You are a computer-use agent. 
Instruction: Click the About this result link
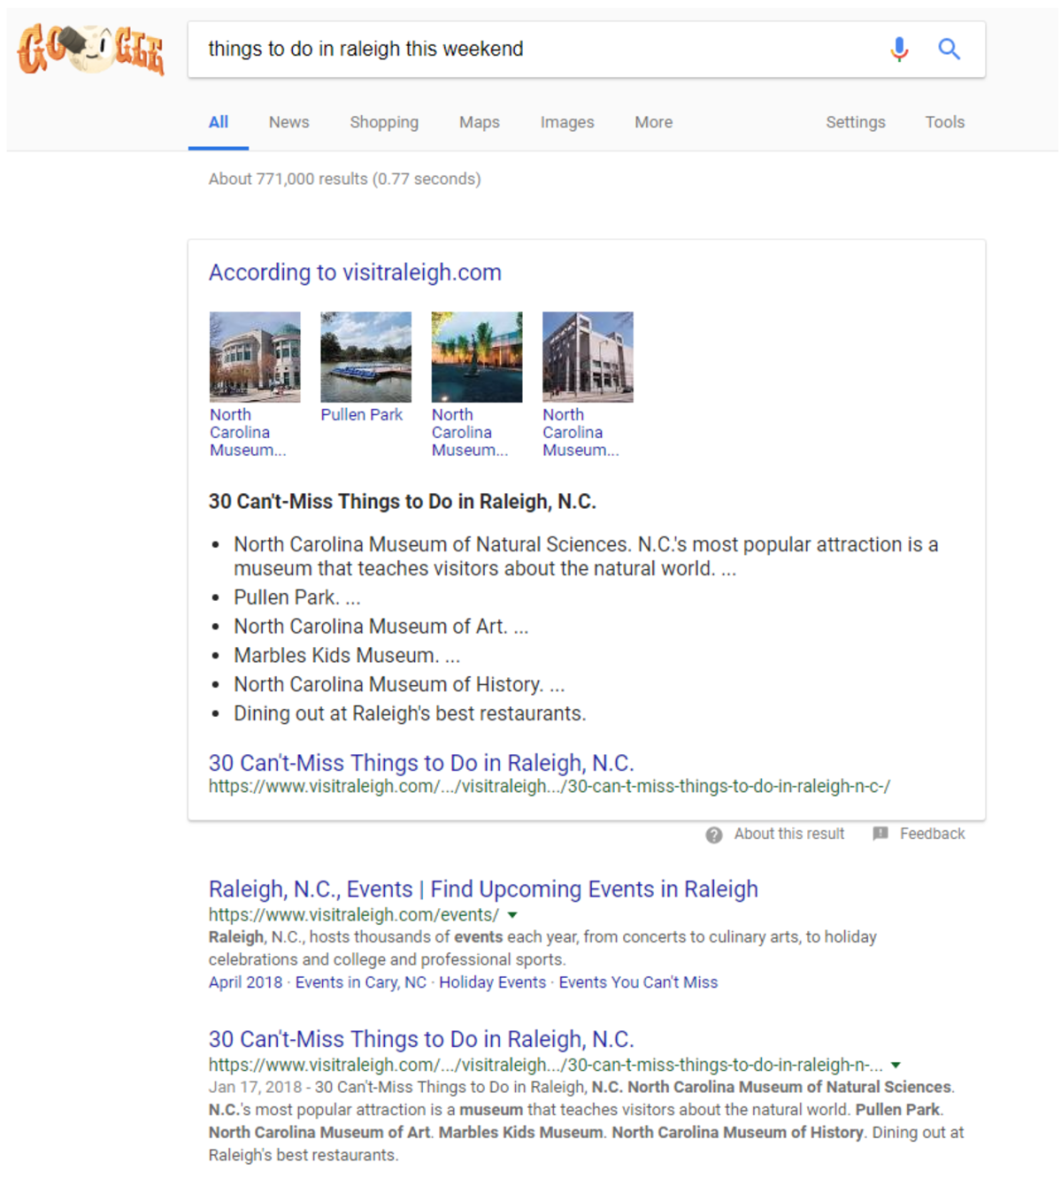click(x=789, y=834)
